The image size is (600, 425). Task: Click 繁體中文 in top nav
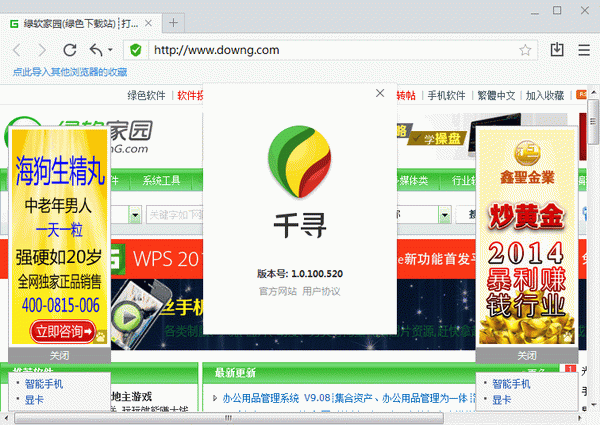(x=496, y=95)
